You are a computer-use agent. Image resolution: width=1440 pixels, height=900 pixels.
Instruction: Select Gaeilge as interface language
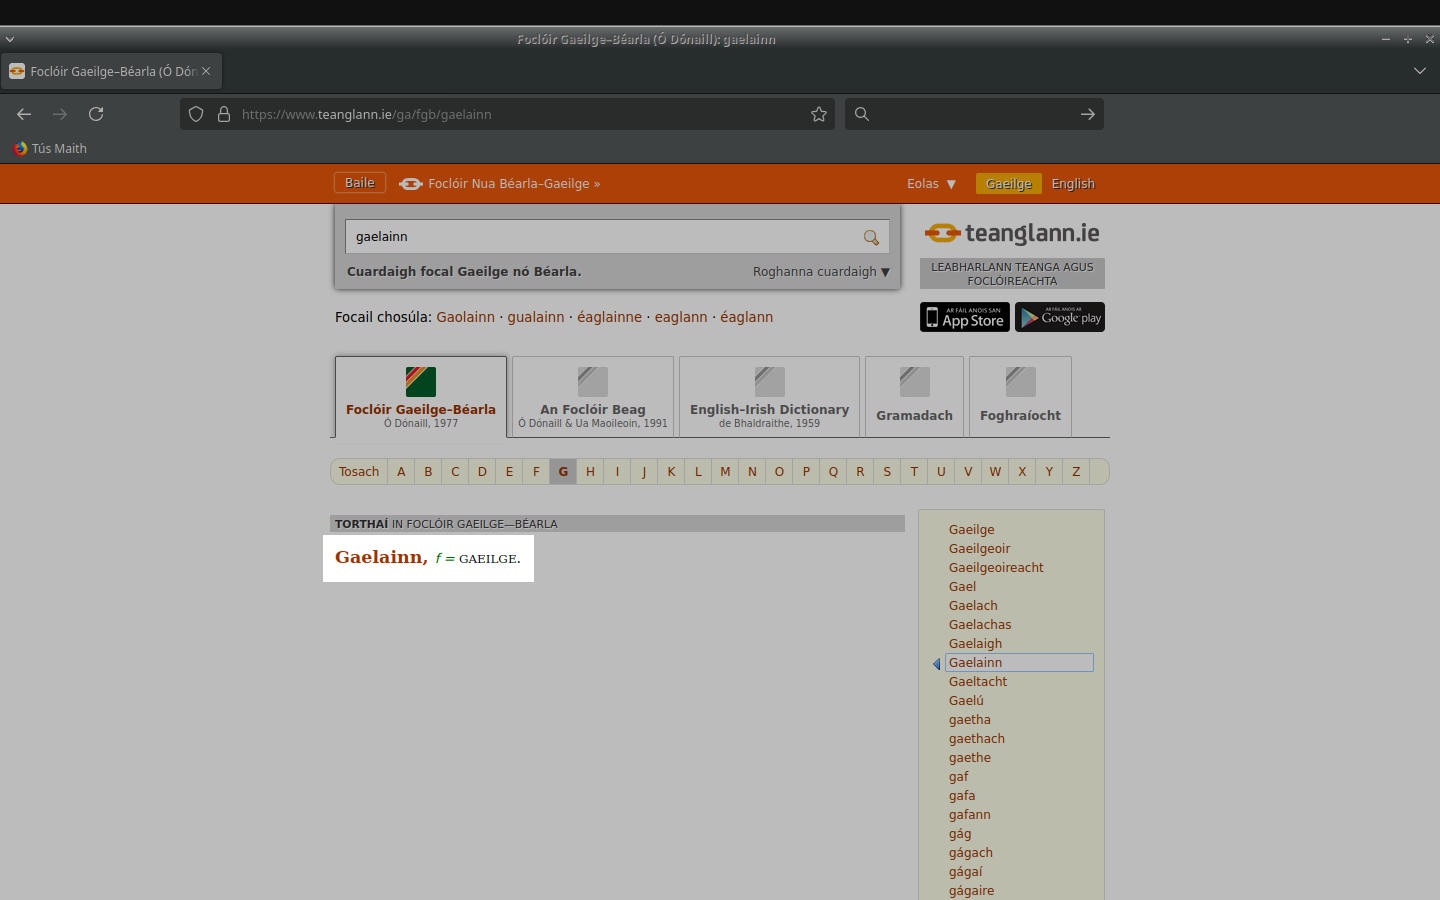(x=1008, y=184)
